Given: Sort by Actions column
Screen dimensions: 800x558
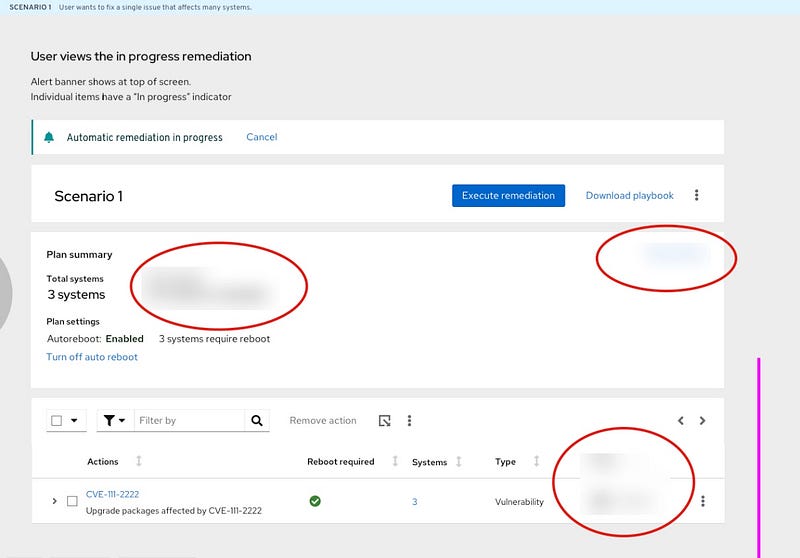Looking at the screenshot, I should pyautogui.click(x=139, y=461).
